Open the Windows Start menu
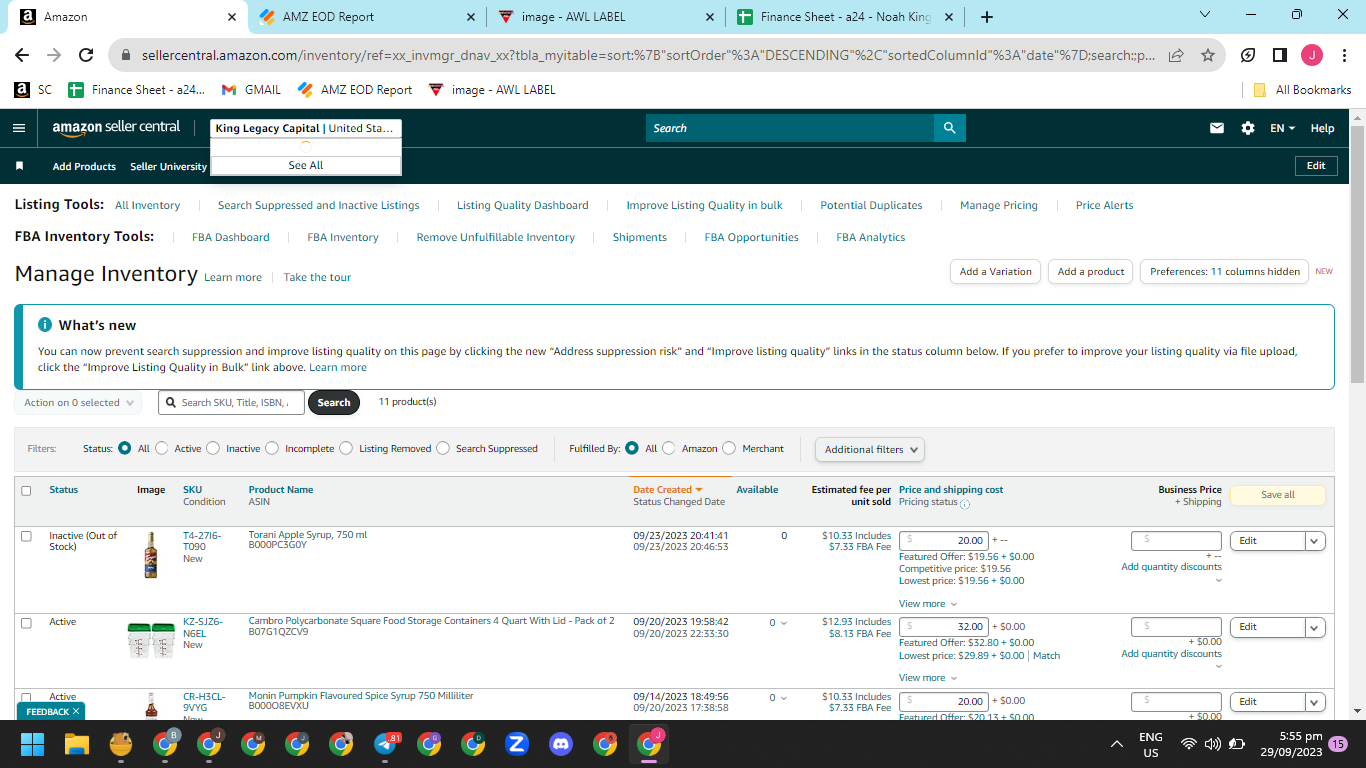This screenshot has height=768, width=1366. 32,744
